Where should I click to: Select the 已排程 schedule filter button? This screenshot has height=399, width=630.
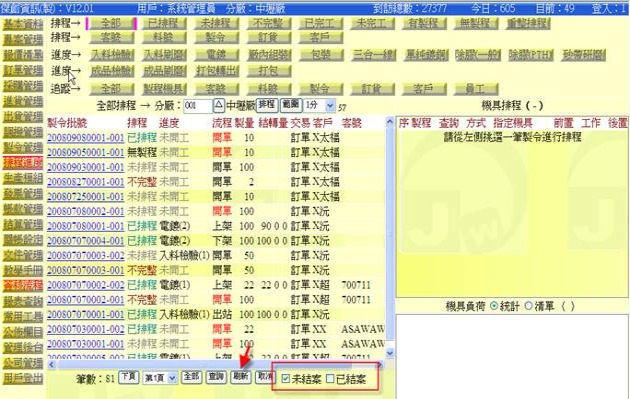(164, 24)
